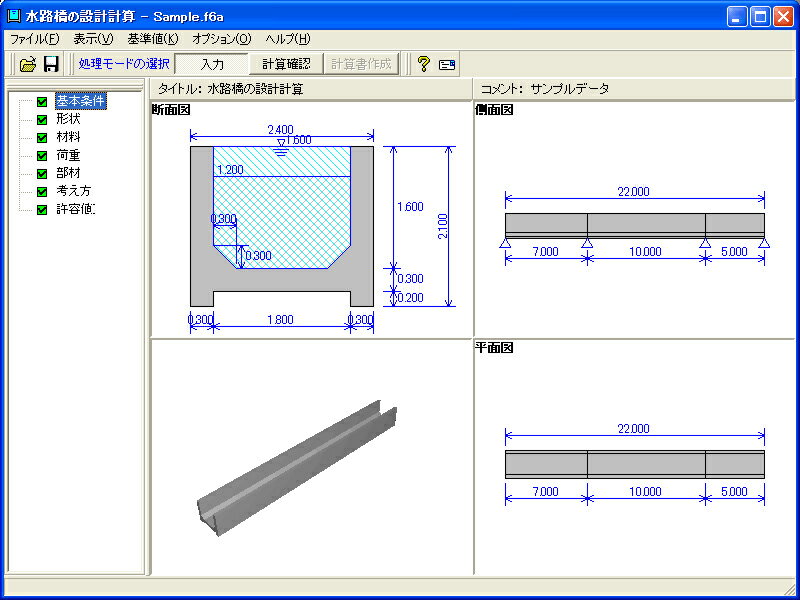The image size is (800, 600).
Task: Click the card icon next to help
Action: click(446, 64)
